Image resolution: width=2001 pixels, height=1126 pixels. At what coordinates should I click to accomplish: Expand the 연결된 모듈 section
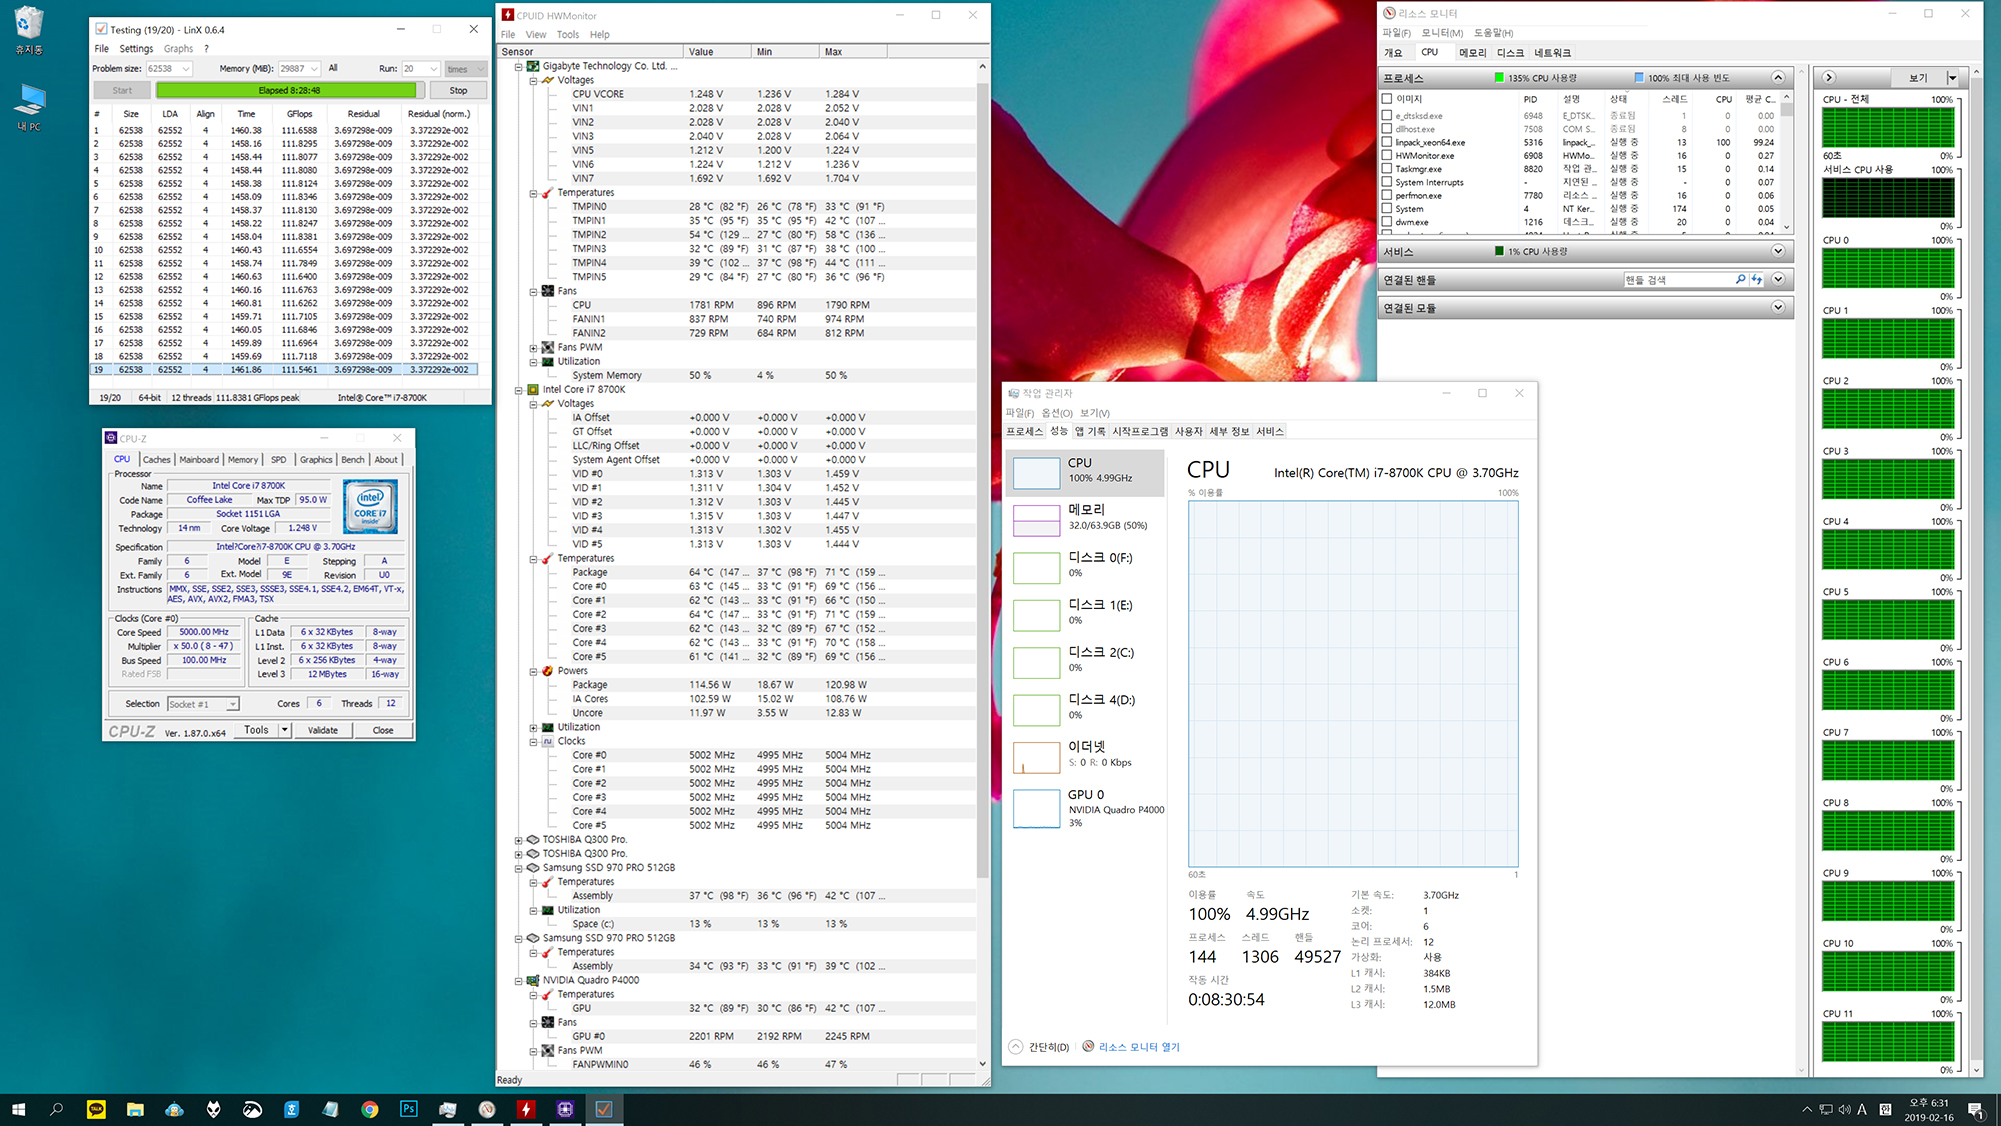point(1778,307)
